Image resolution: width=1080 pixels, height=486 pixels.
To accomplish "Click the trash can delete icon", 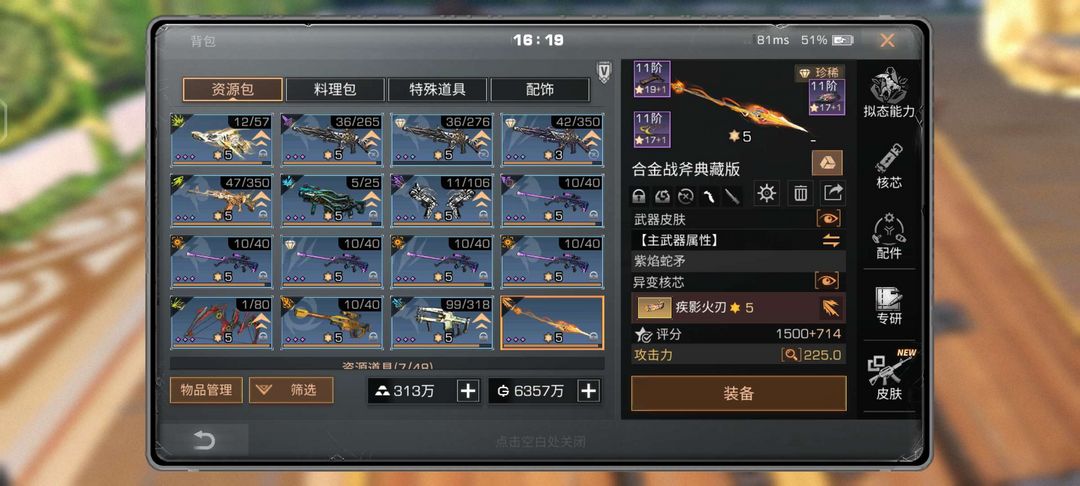I will click(800, 194).
